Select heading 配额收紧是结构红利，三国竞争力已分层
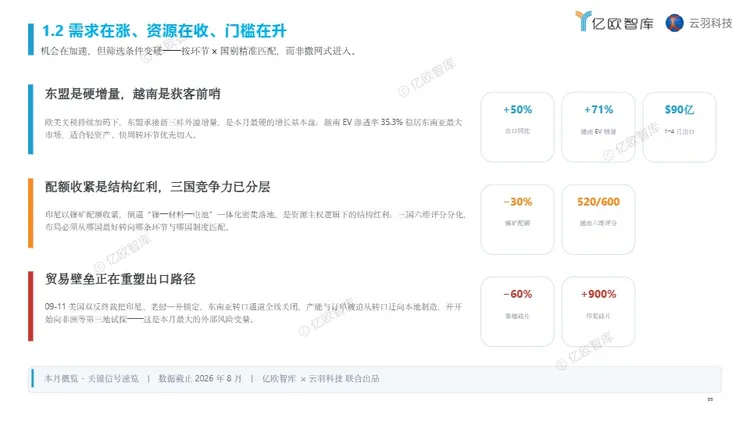750x422 pixels. pos(157,187)
